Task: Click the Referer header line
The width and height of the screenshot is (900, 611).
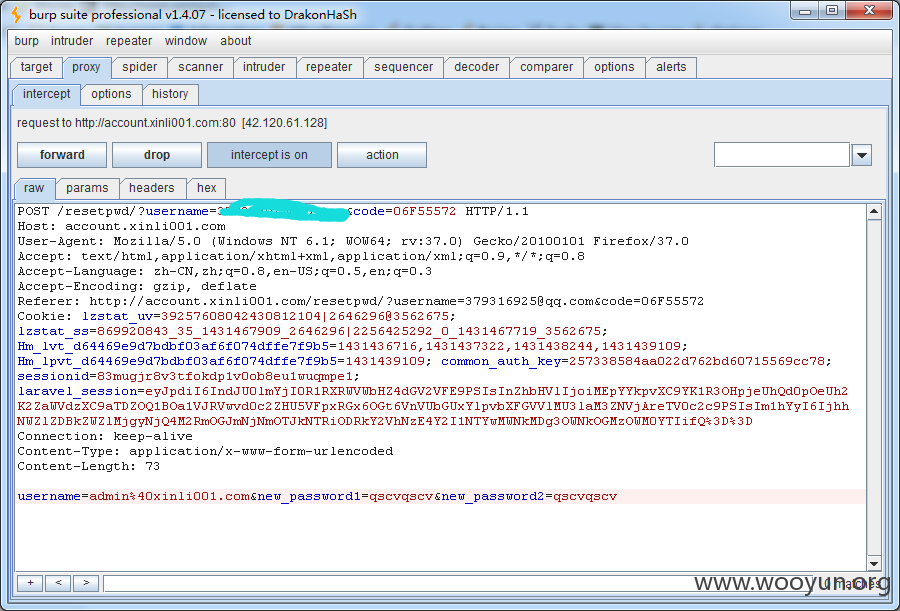Action: [360, 301]
